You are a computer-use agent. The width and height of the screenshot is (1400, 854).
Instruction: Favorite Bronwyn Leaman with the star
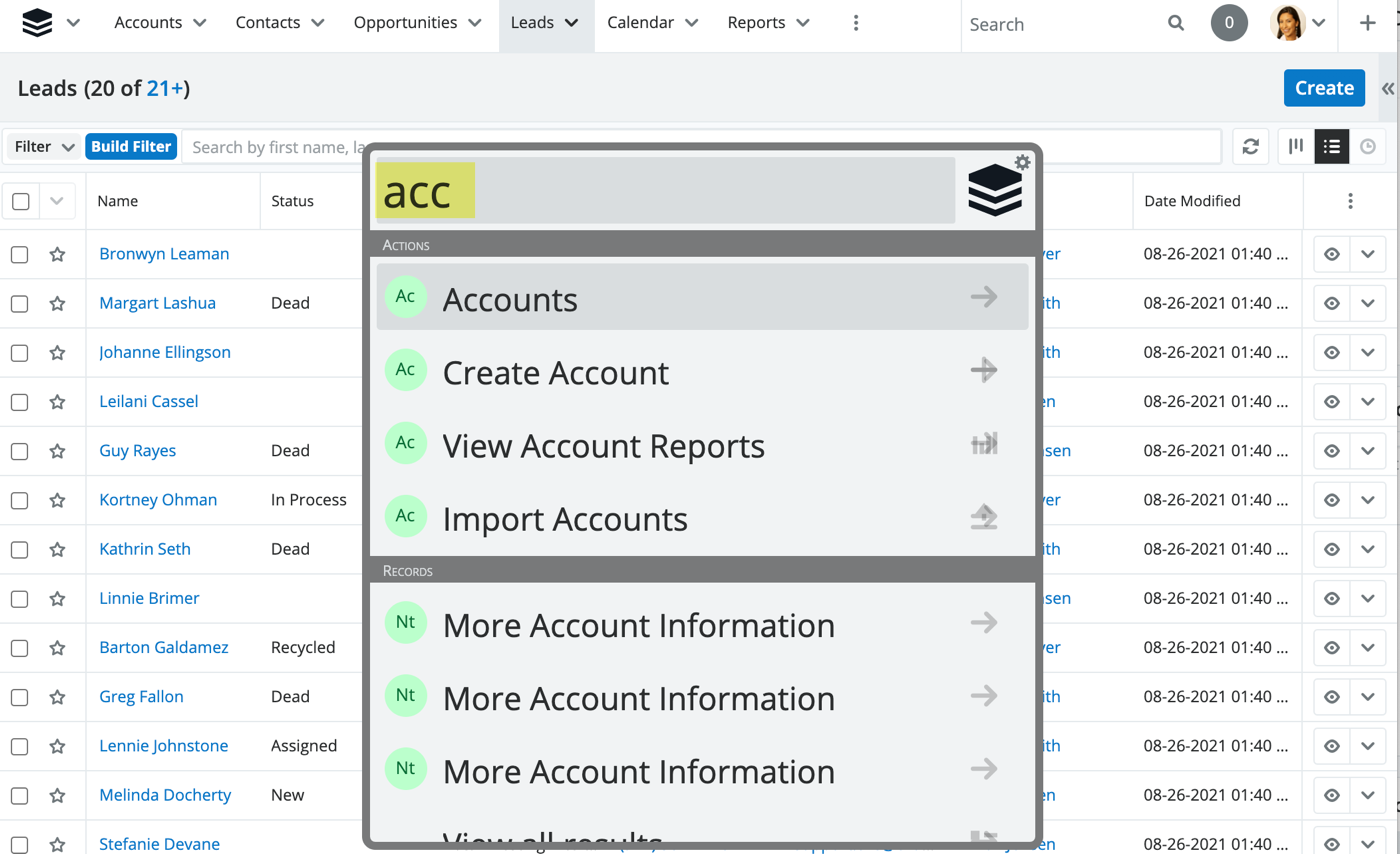point(57,254)
